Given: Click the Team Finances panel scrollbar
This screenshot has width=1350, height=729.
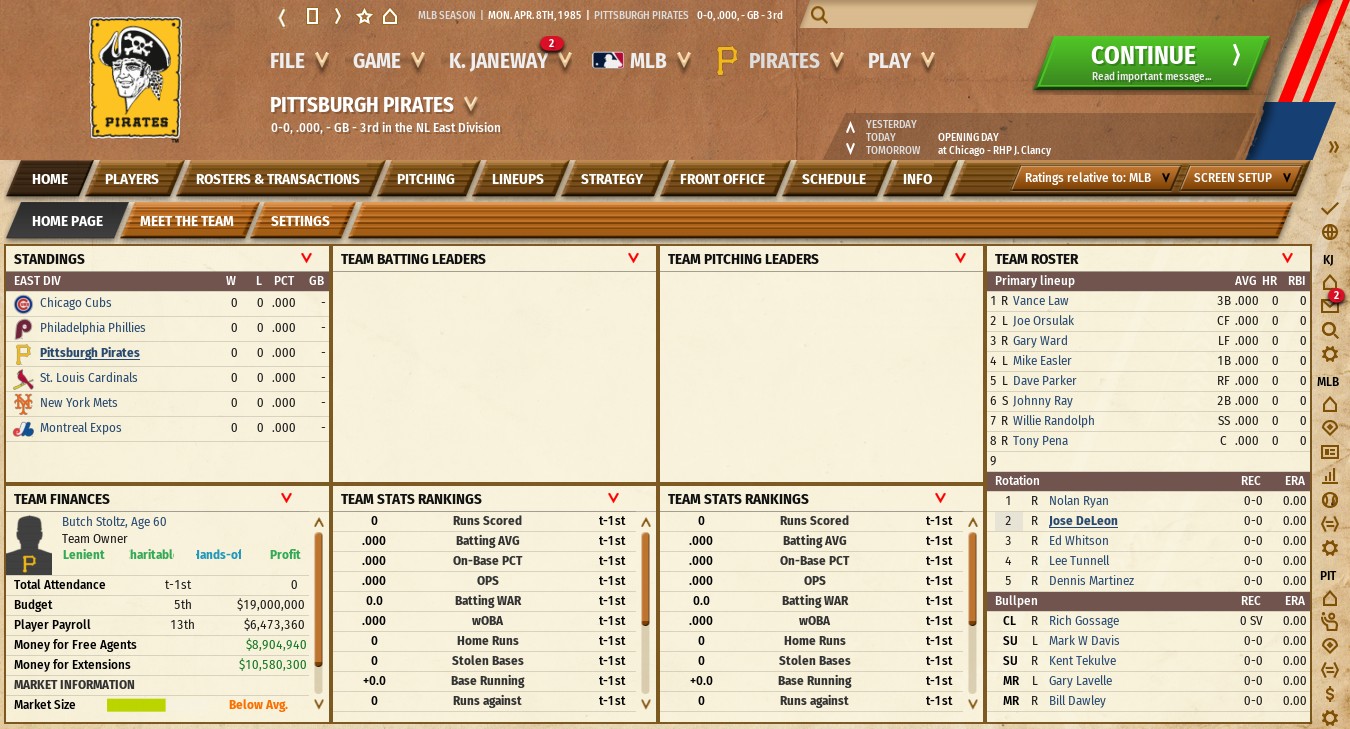Looking at the screenshot, I should 319,600.
